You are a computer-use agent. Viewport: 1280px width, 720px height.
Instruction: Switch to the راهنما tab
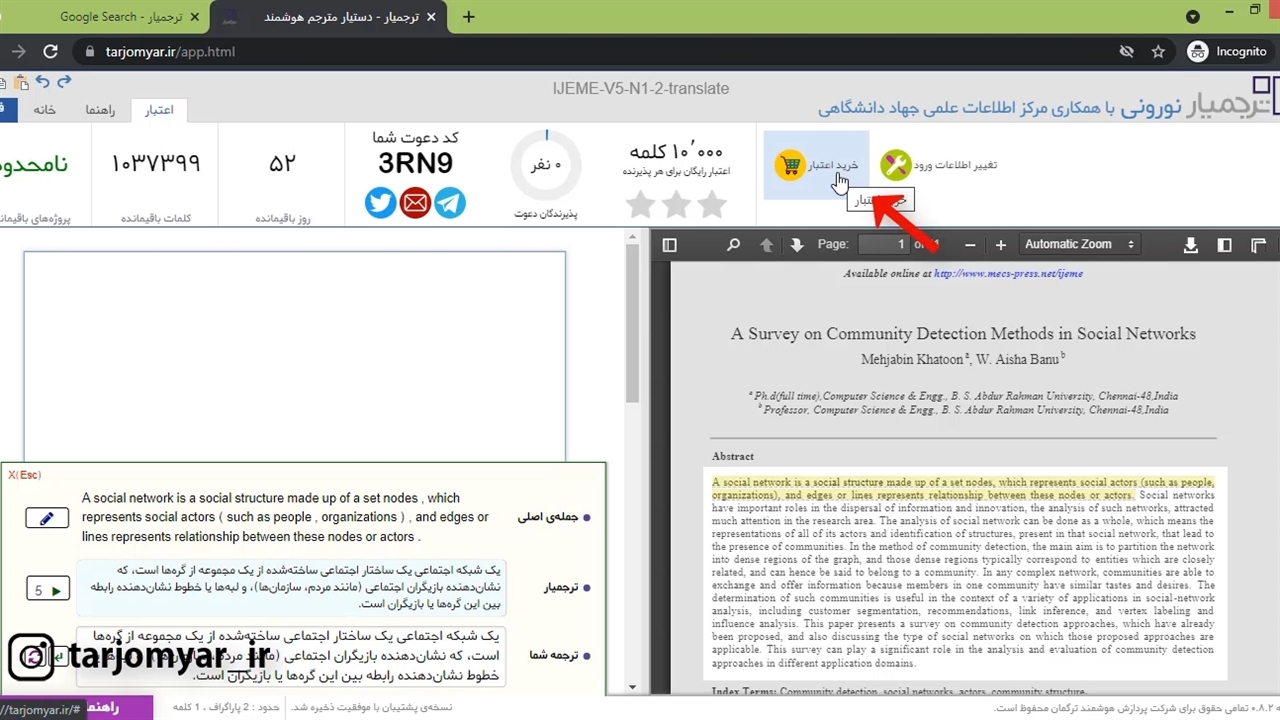click(100, 110)
